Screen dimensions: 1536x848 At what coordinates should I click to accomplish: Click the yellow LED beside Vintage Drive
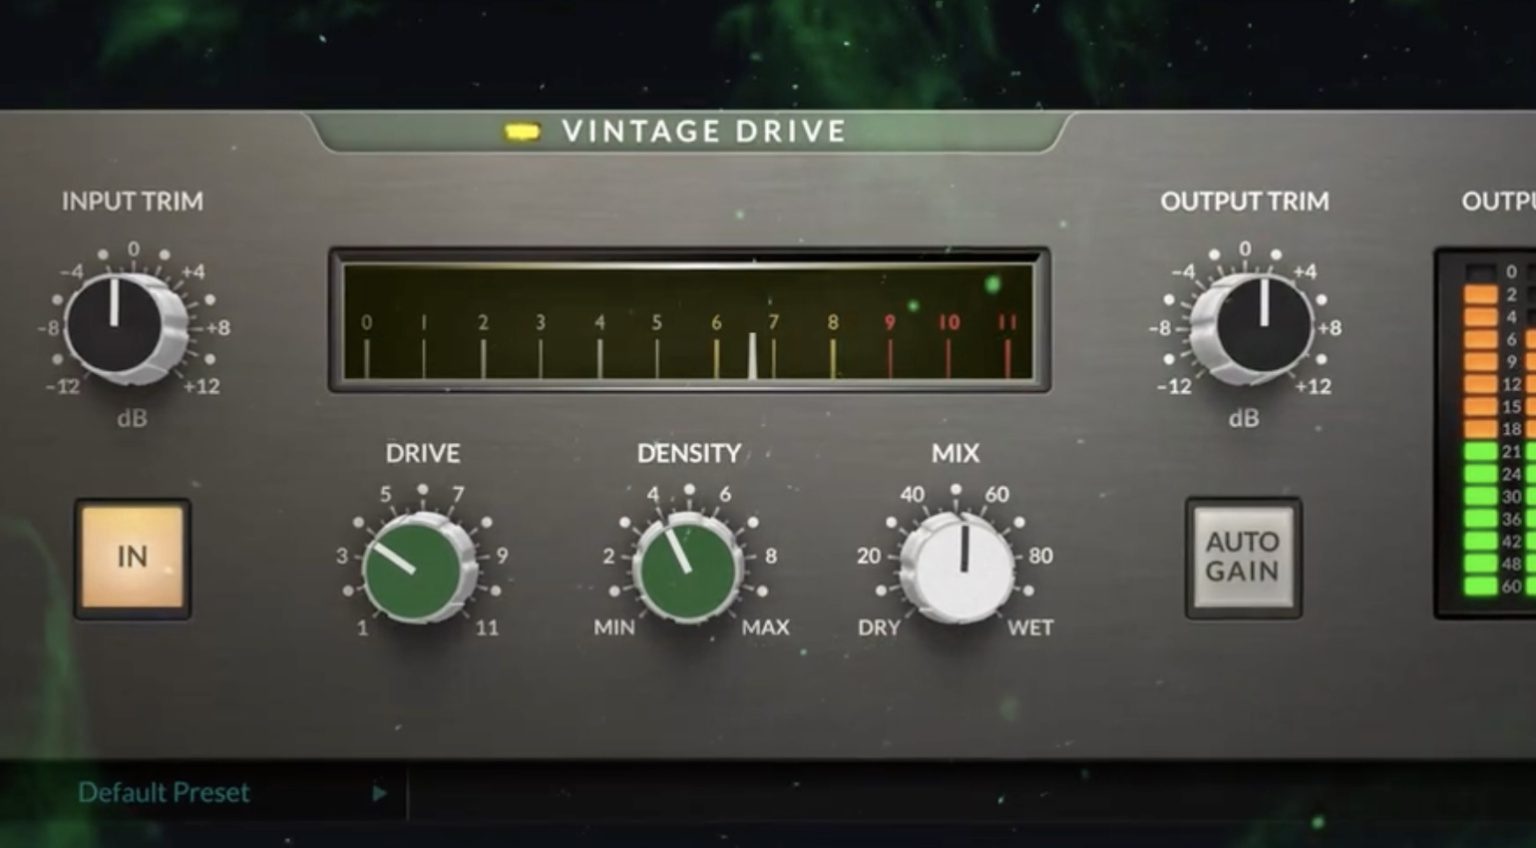(x=522, y=132)
